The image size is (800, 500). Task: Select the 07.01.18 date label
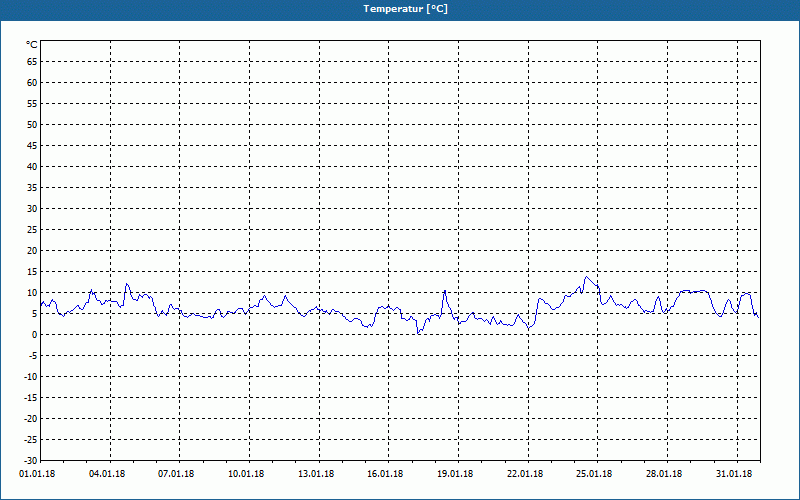pos(176,474)
